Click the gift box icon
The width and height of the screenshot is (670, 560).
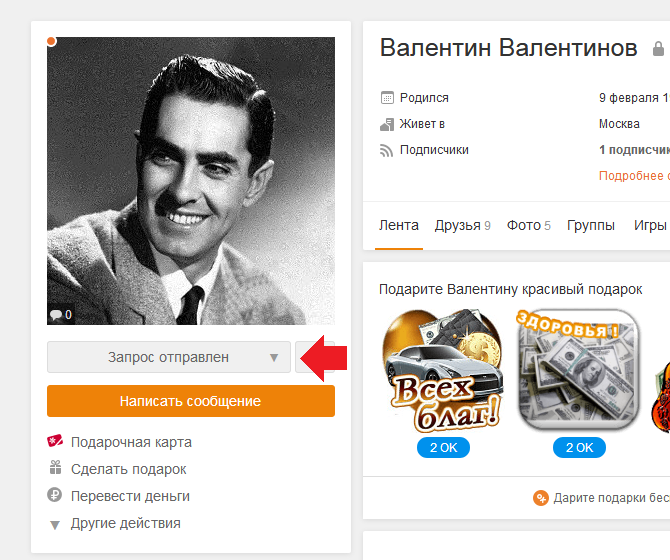pos(55,468)
